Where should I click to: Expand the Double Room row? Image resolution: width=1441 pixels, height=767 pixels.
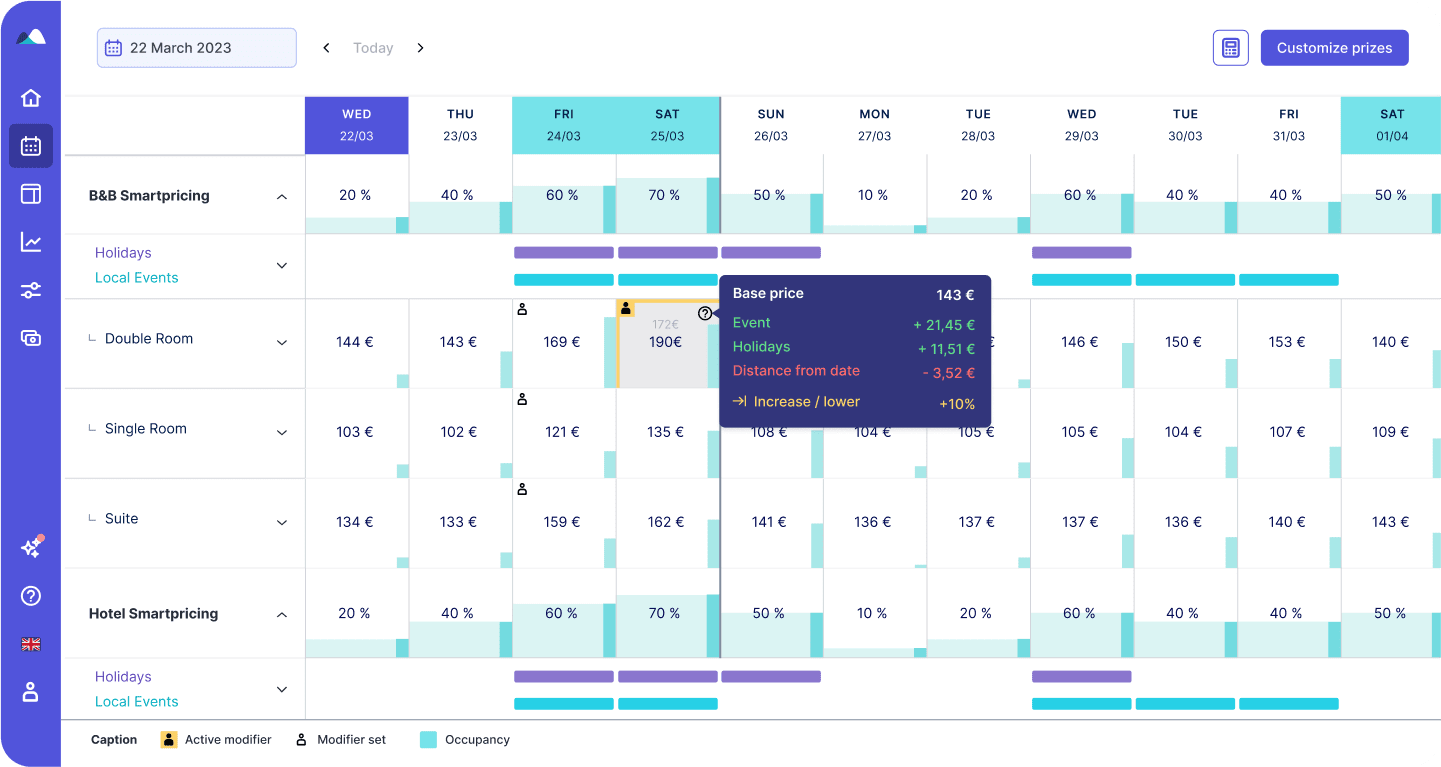tap(281, 339)
